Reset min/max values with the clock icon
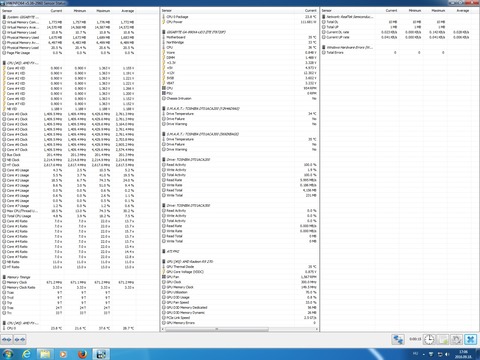This screenshot has width=480, height=360. 429,340
